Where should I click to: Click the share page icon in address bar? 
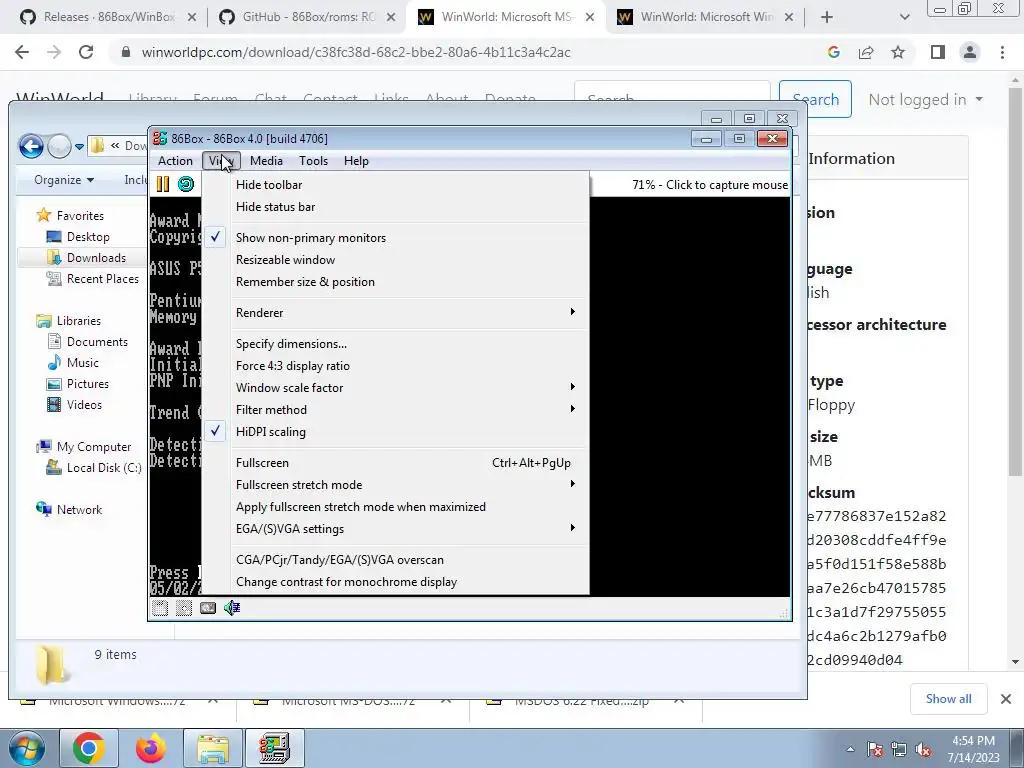tap(866, 52)
